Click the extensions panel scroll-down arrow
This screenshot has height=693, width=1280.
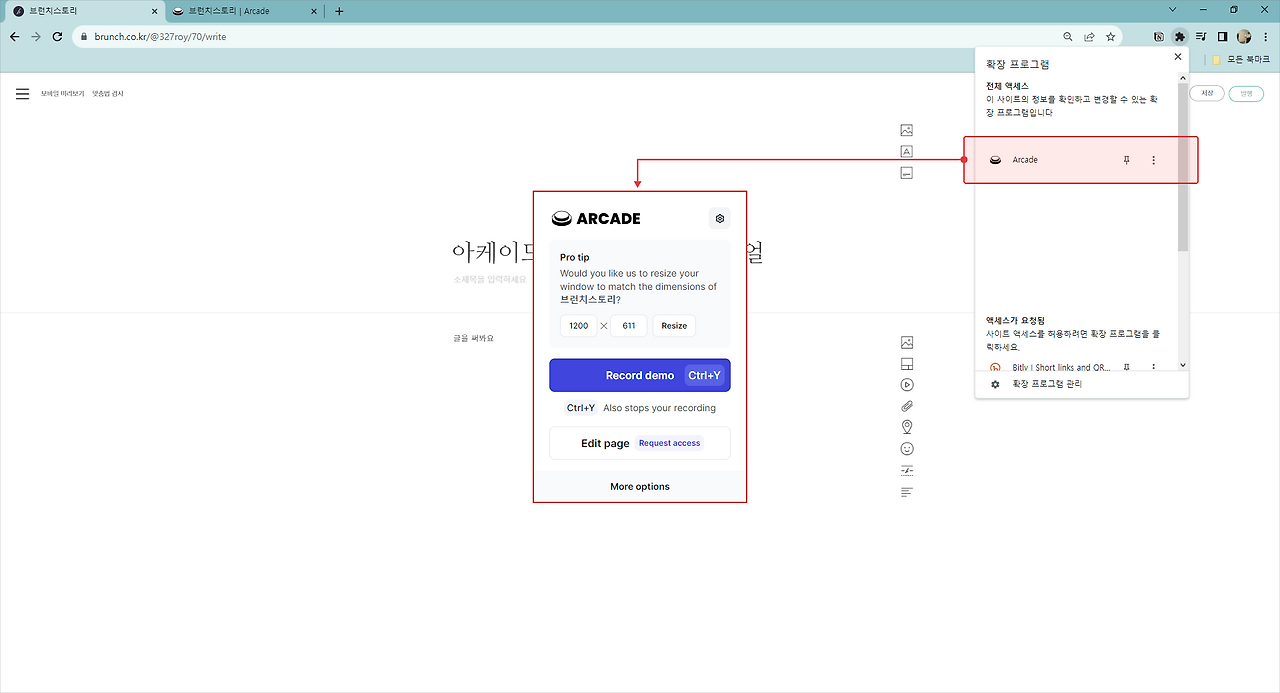point(1183,365)
